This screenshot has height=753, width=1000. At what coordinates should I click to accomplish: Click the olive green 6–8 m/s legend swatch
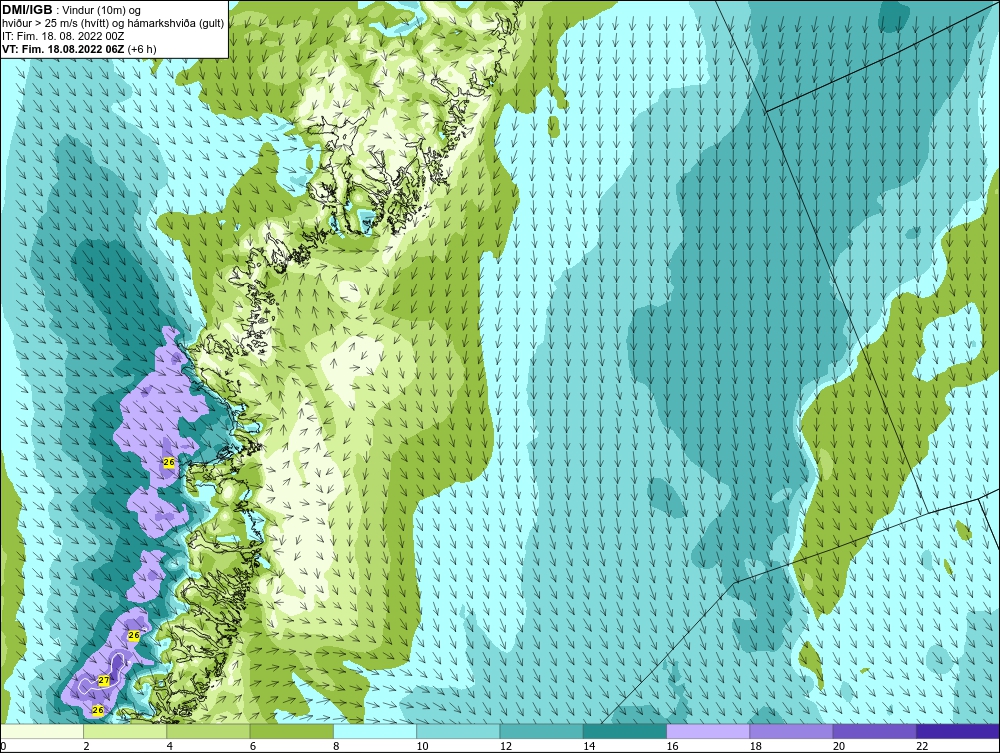point(291,731)
